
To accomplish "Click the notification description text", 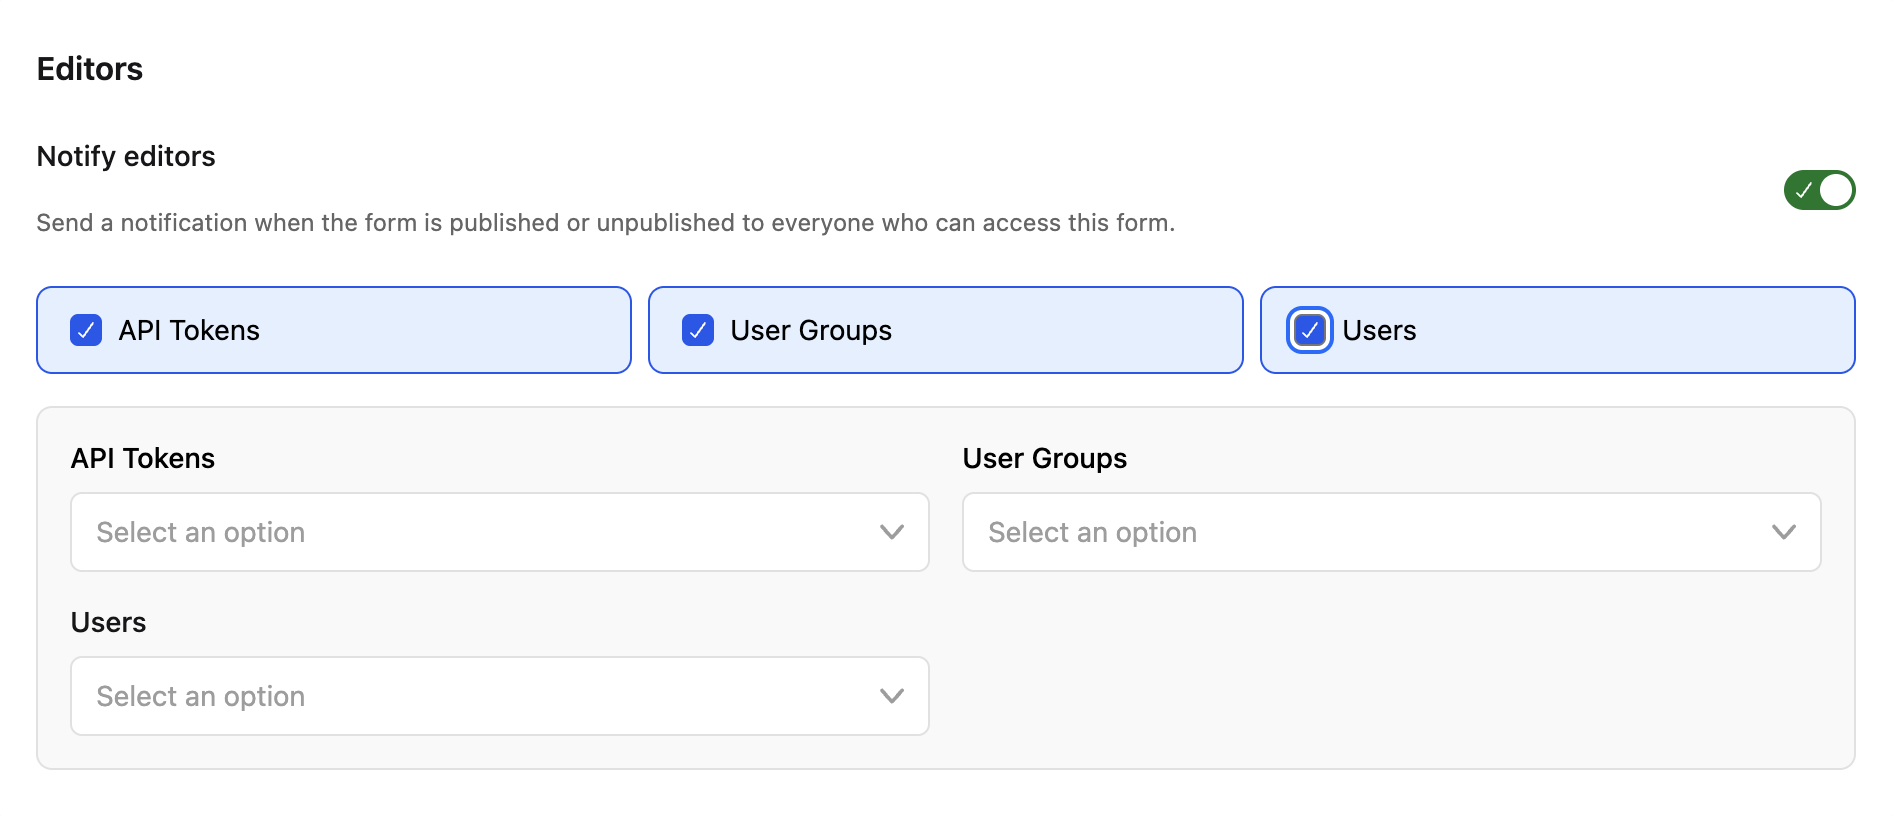I will point(606,222).
